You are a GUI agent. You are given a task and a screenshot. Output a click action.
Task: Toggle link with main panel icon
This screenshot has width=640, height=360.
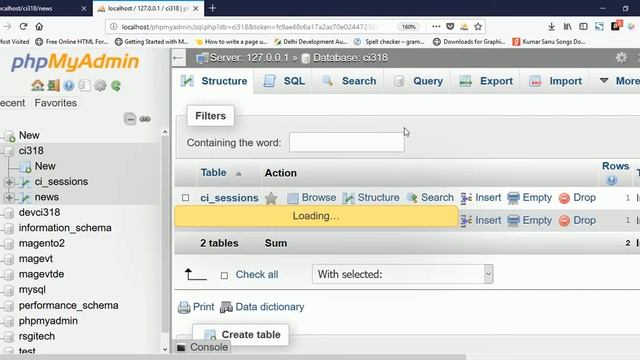click(145, 119)
